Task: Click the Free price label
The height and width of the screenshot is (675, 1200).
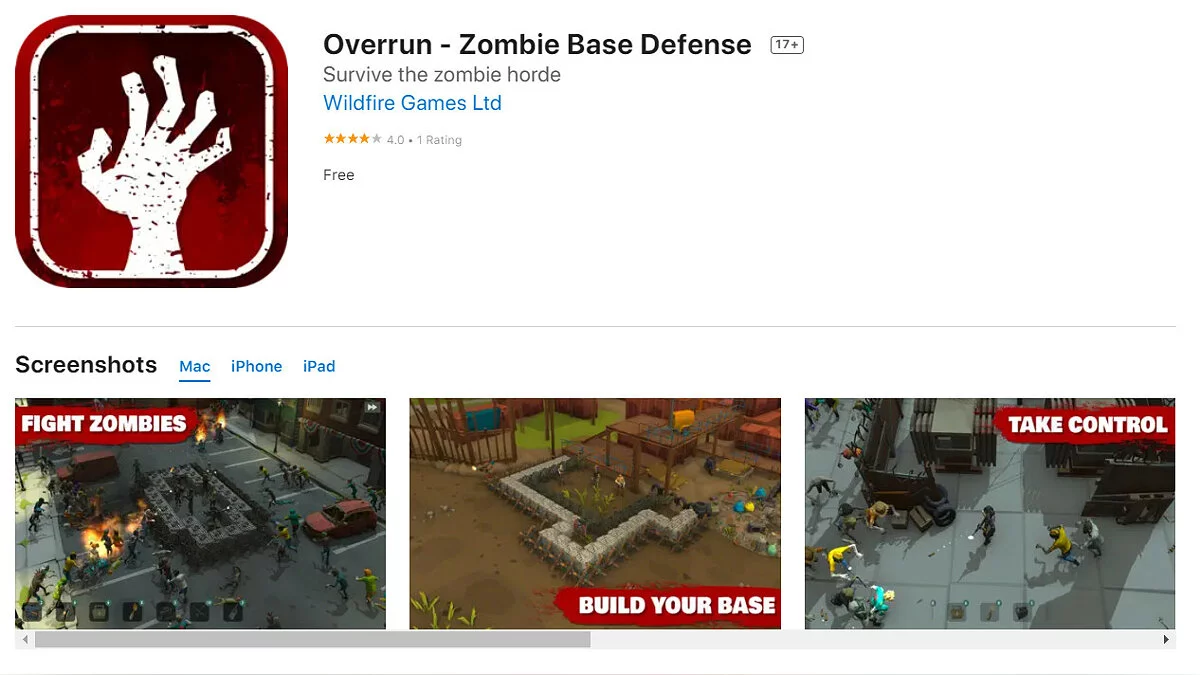Action: click(339, 175)
